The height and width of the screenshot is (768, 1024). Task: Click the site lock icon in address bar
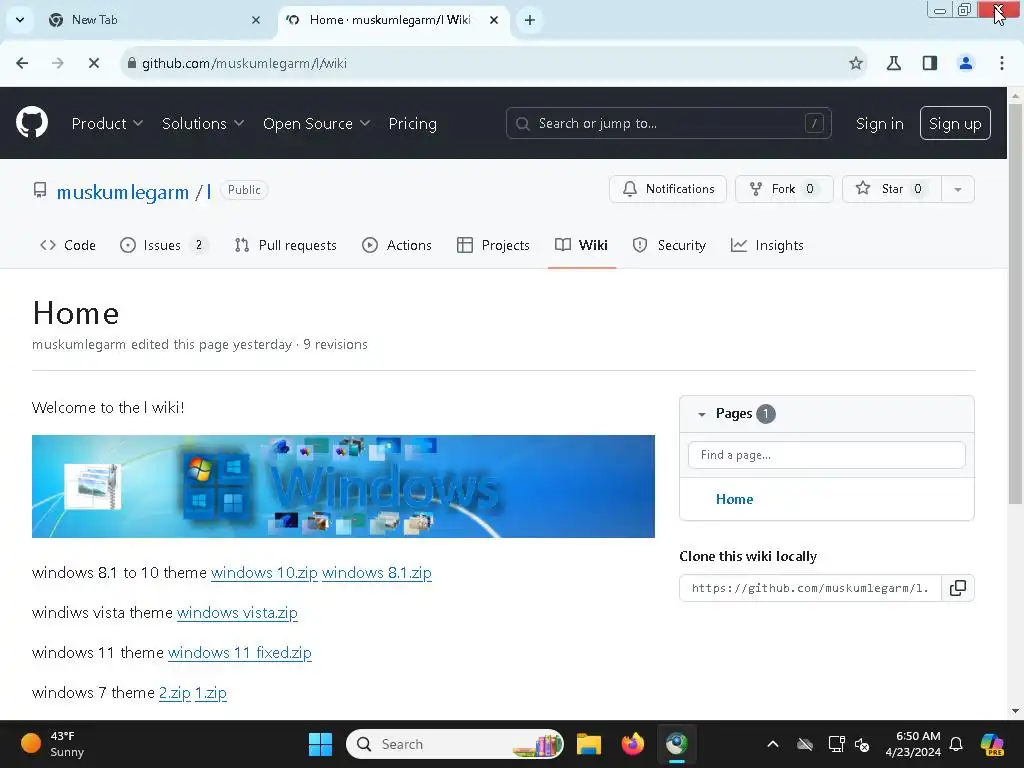coord(132,63)
